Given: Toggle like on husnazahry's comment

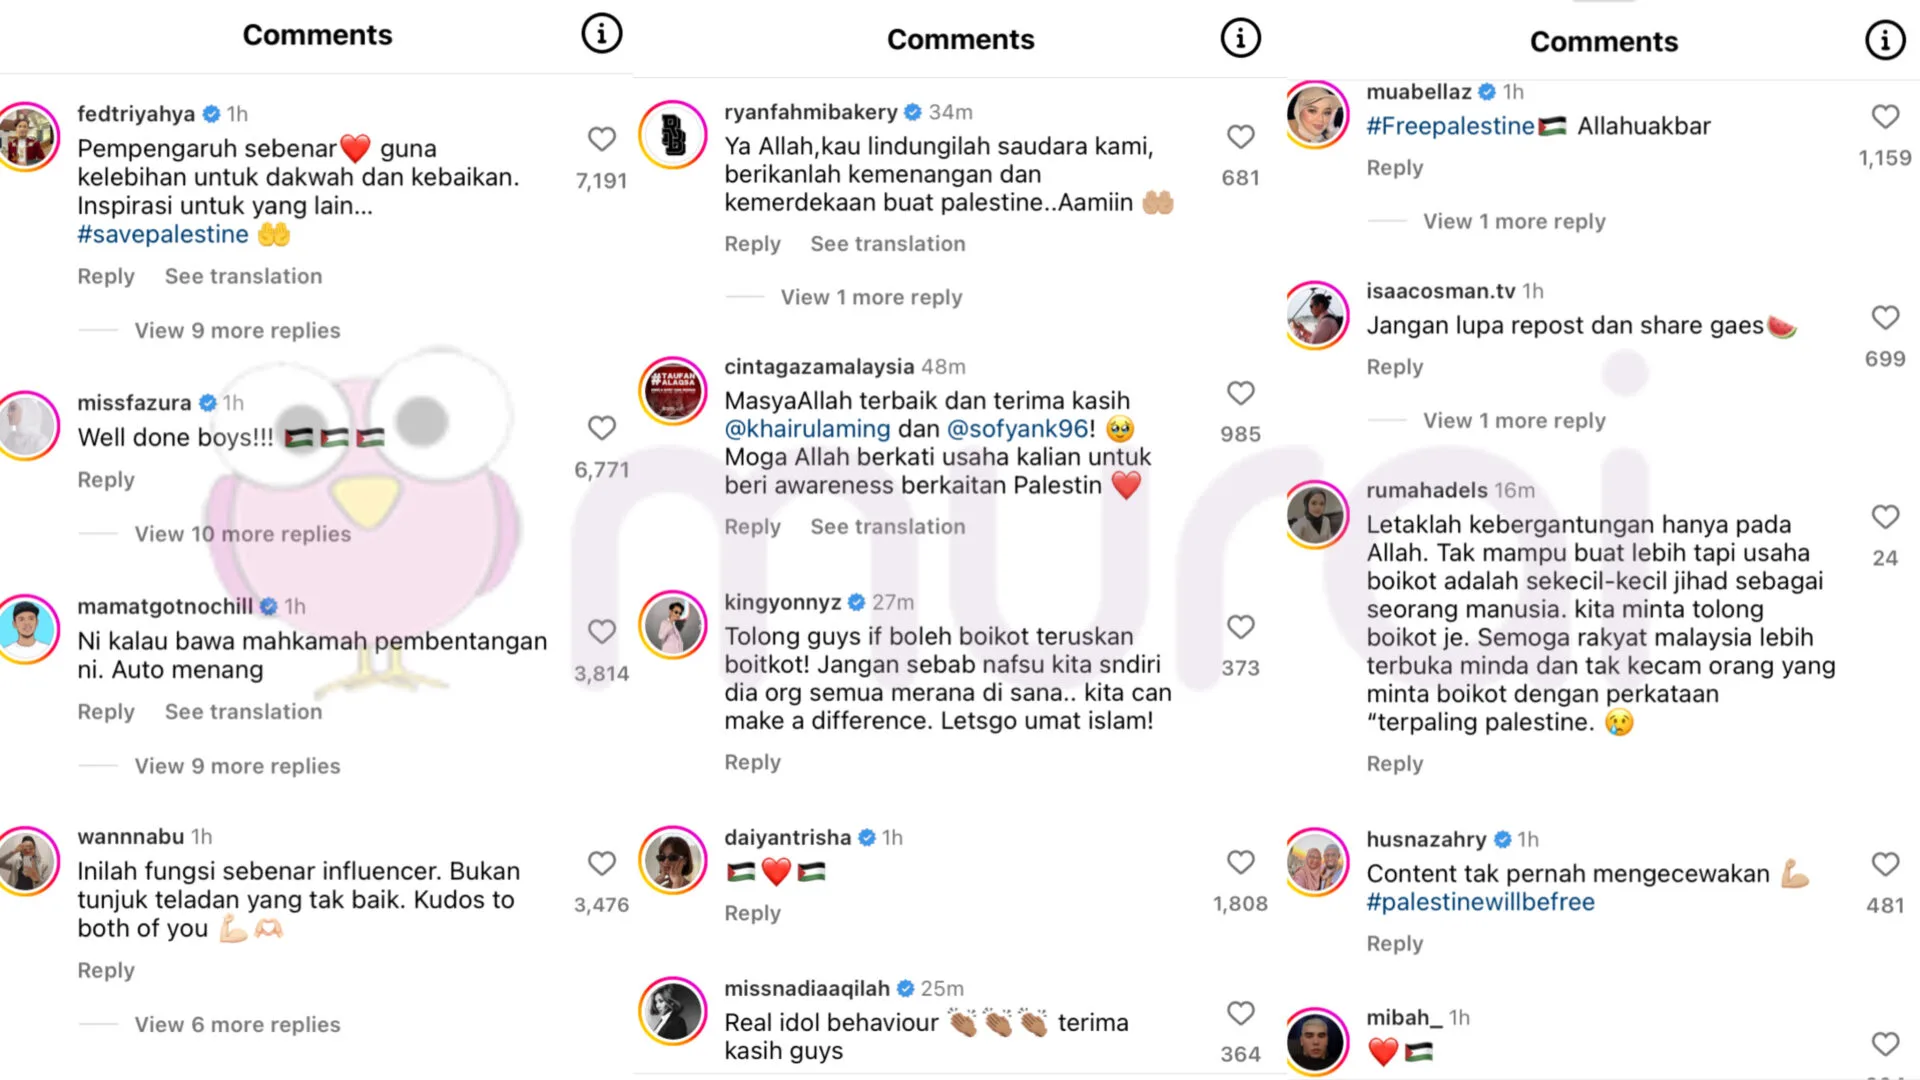Looking at the screenshot, I should pos(1885,864).
